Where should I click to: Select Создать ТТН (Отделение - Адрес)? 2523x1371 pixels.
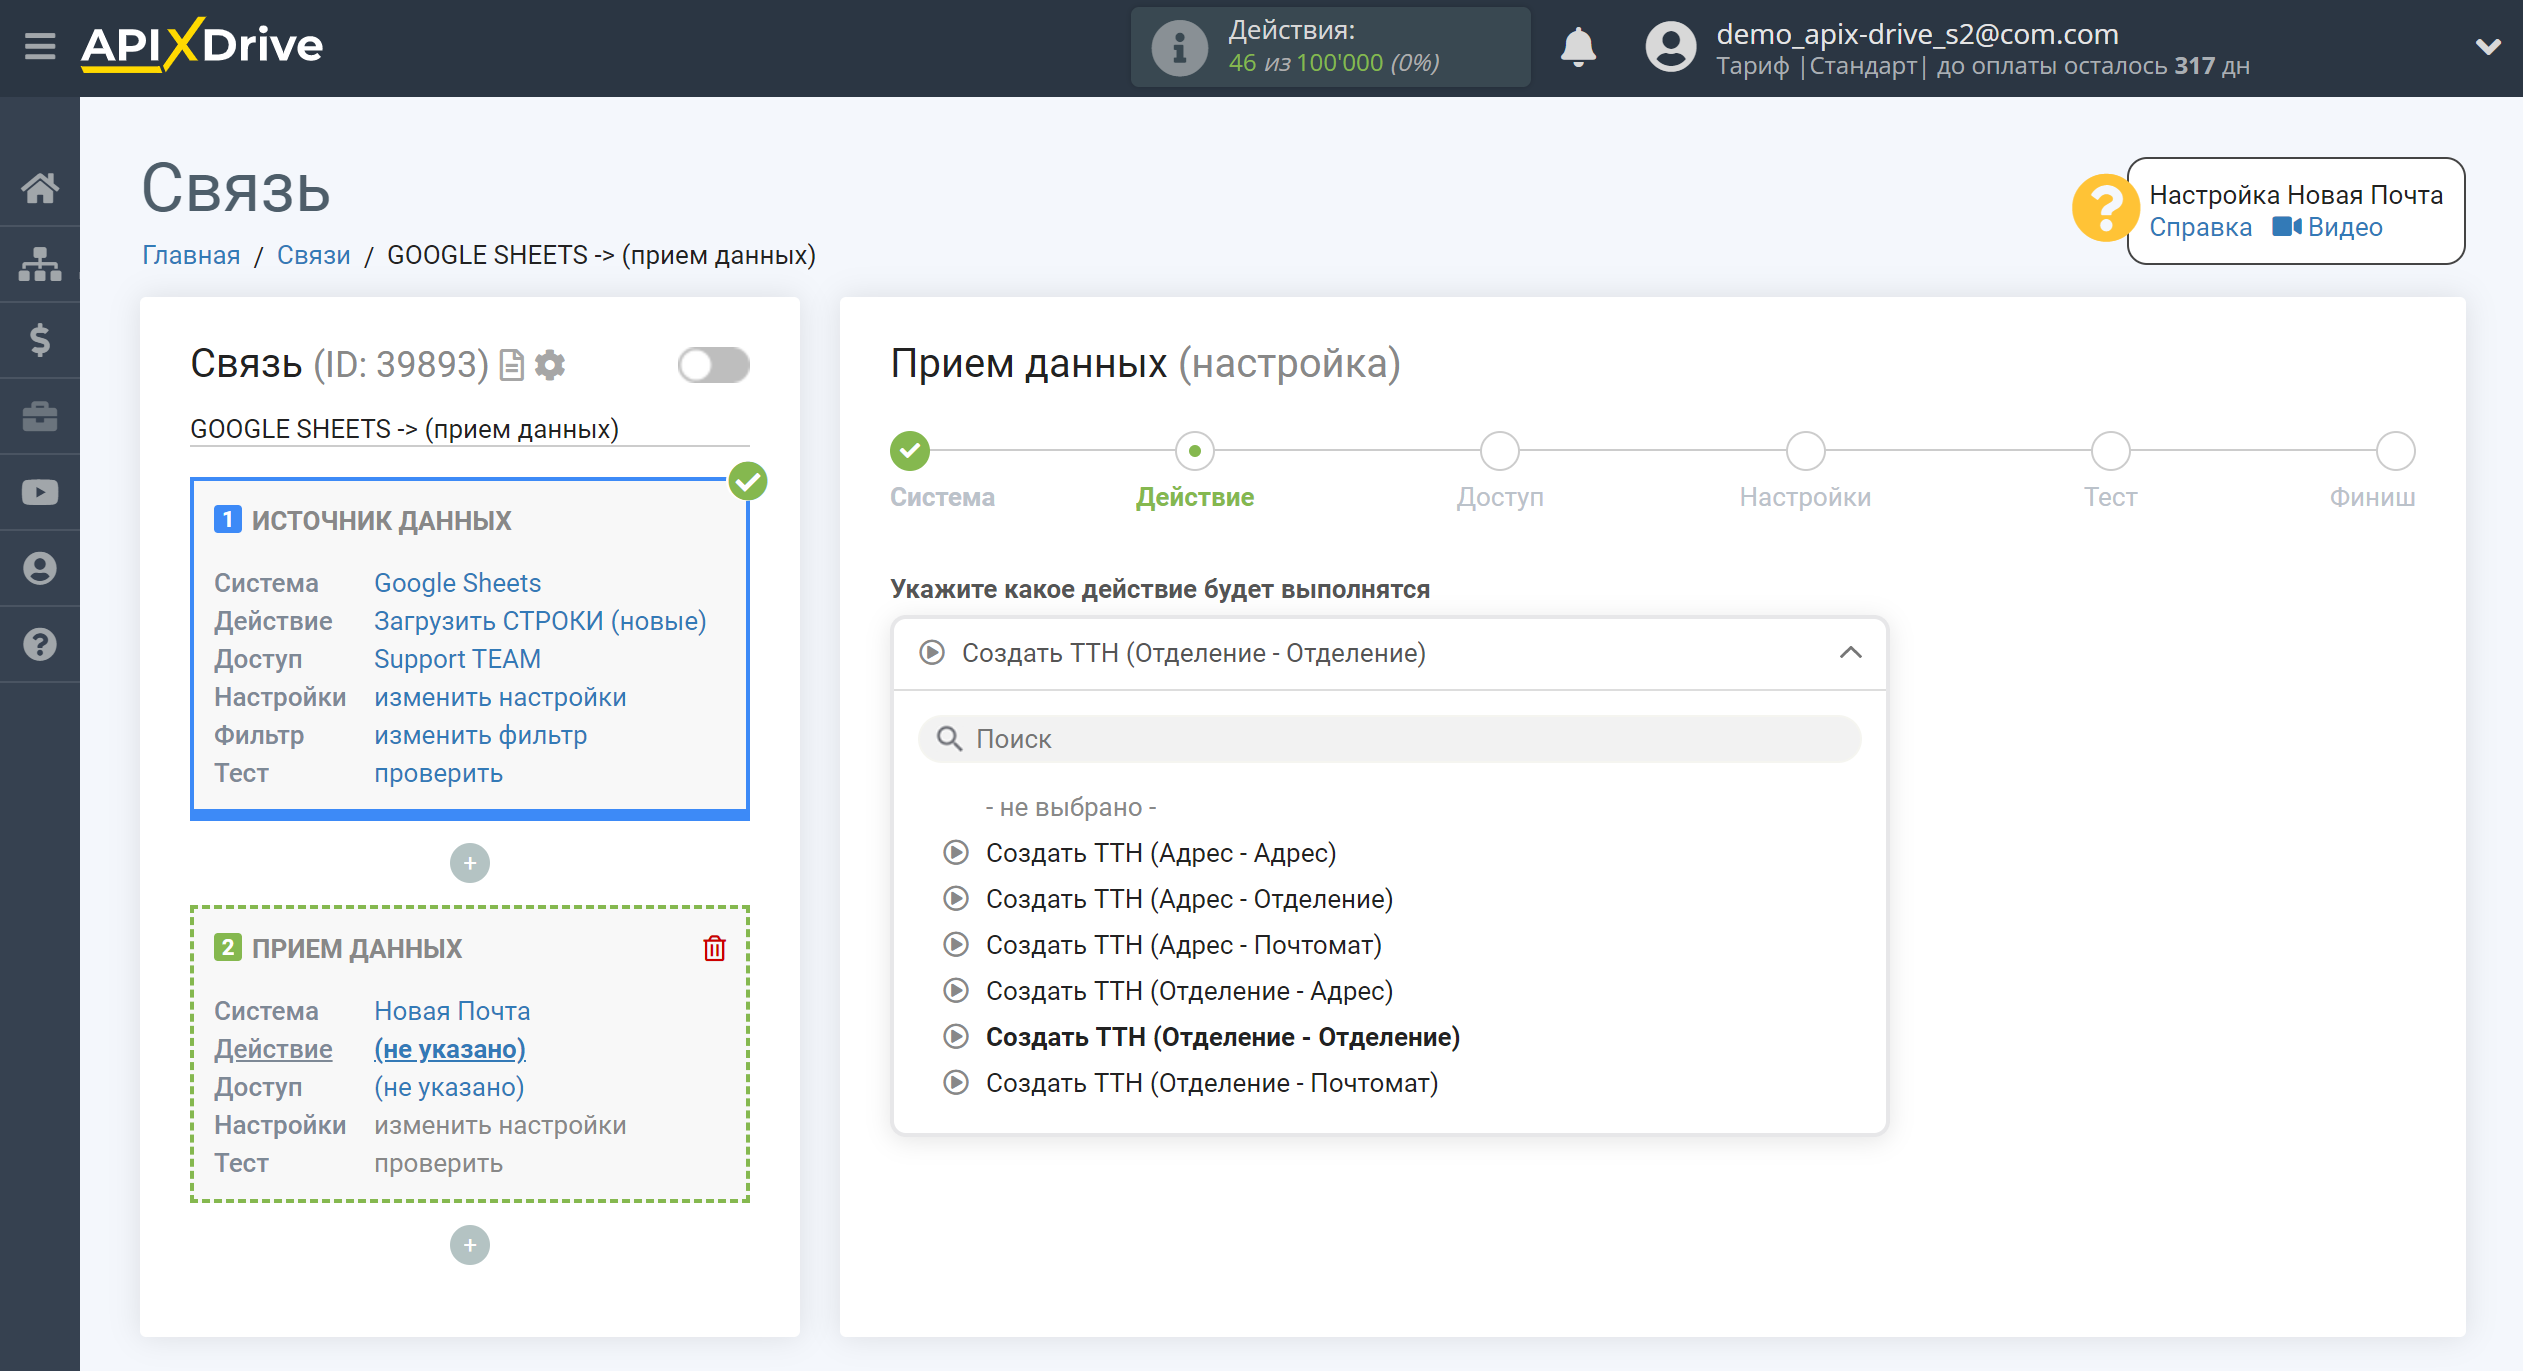pyautogui.click(x=1189, y=991)
